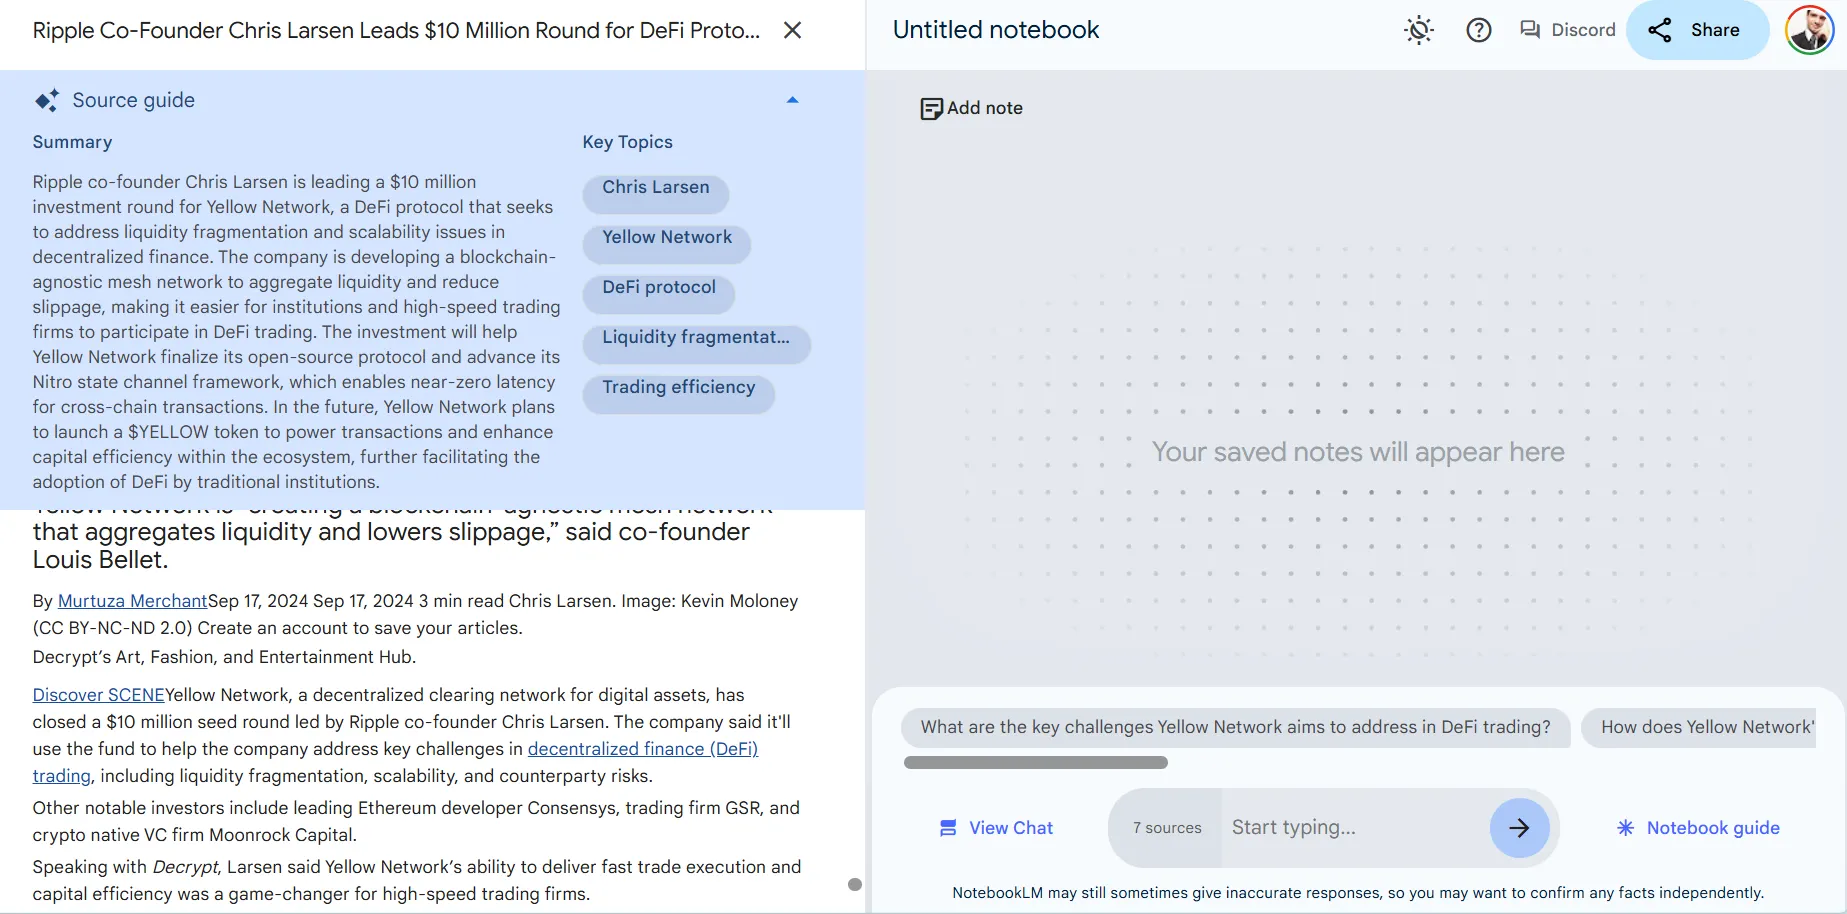Open View Chat
Viewport: 1847px width, 914px height.
click(x=996, y=828)
